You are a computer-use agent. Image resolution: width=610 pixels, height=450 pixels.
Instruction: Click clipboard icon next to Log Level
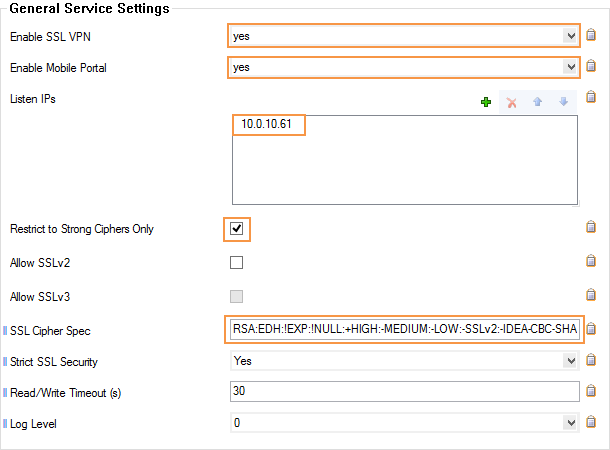pyautogui.click(x=591, y=422)
